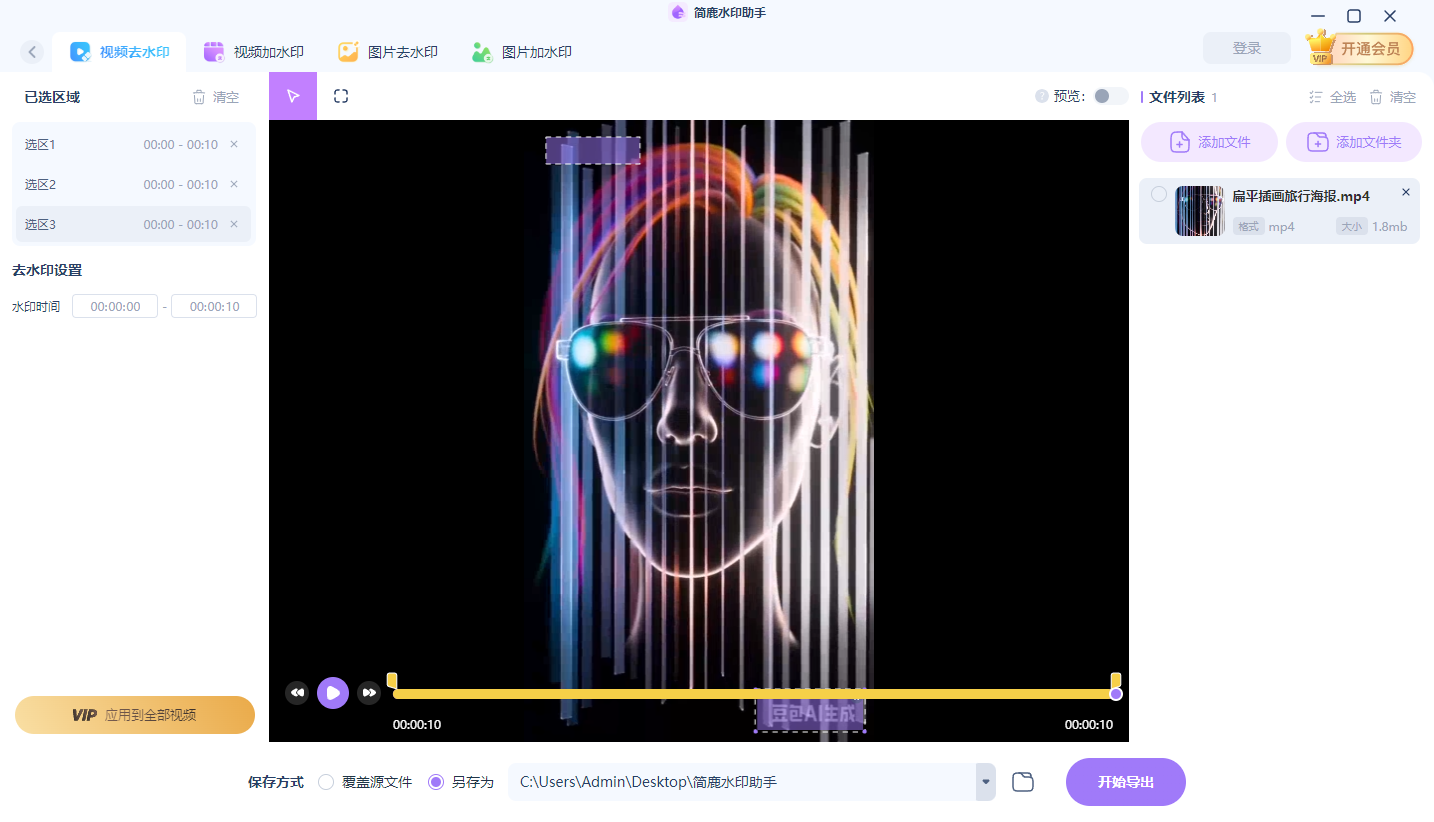1434x822 pixels.
Task: Select the 覆盖源文件 radio option
Action: [326, 782]
